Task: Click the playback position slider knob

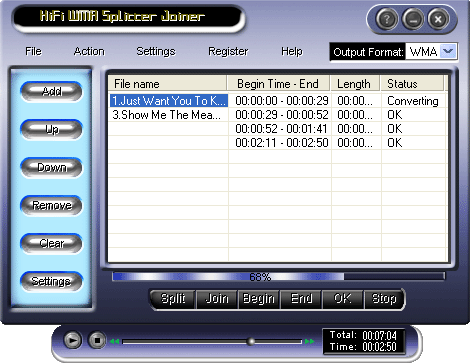Action: (251, 341)
